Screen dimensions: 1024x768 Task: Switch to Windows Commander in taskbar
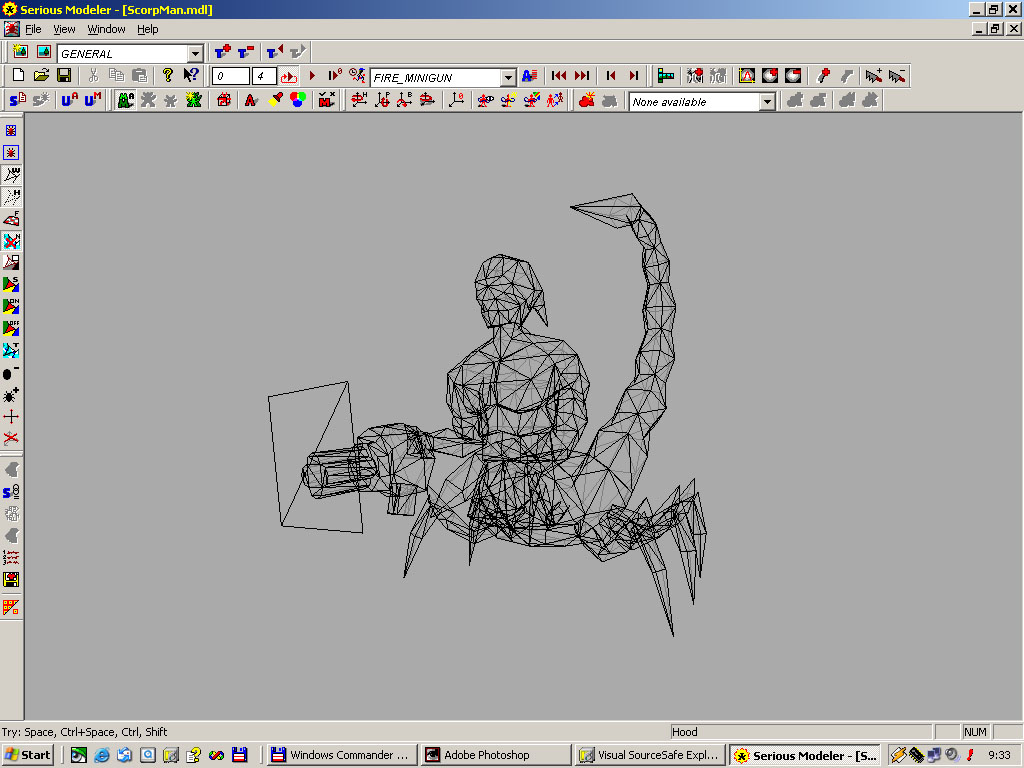pos(342,755)
